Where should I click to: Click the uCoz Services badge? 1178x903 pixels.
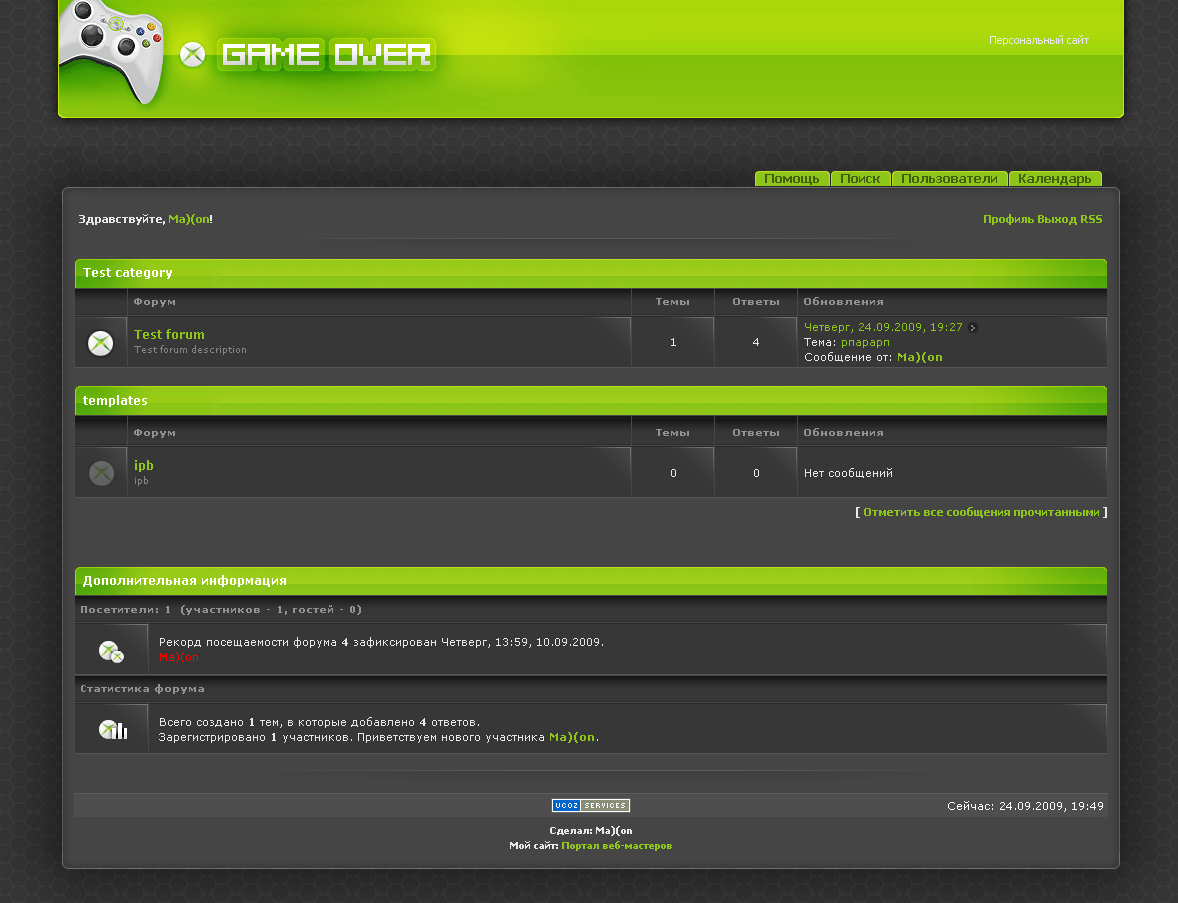coord(591,805)
